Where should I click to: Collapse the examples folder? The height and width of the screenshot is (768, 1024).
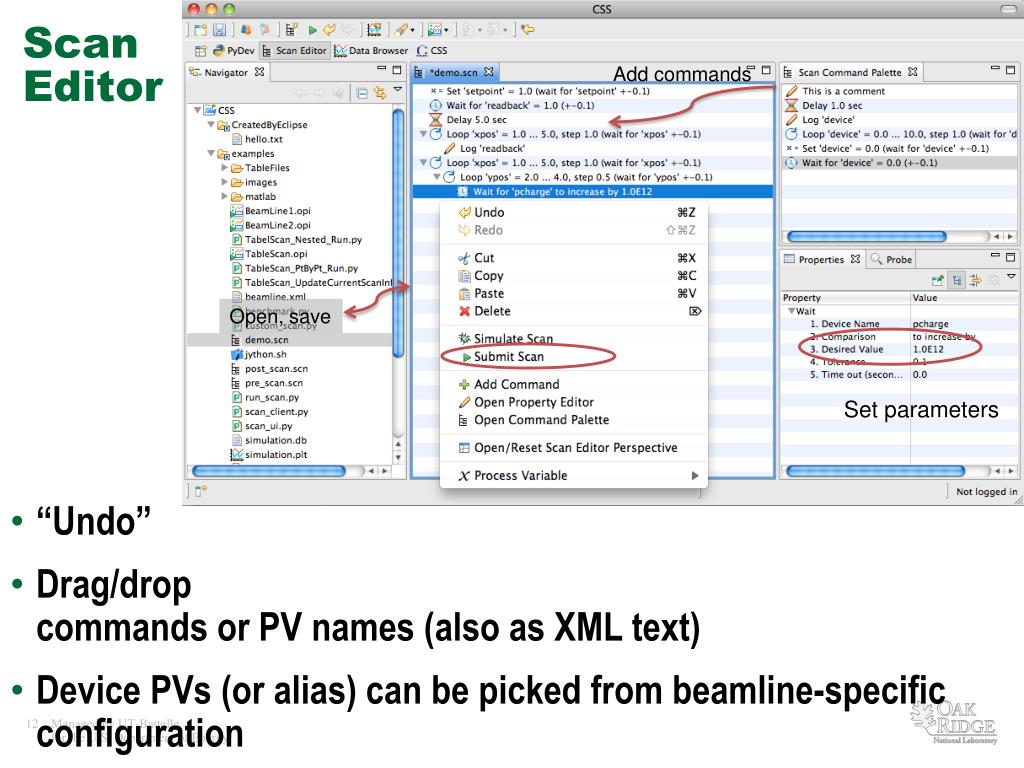[211, 153]
